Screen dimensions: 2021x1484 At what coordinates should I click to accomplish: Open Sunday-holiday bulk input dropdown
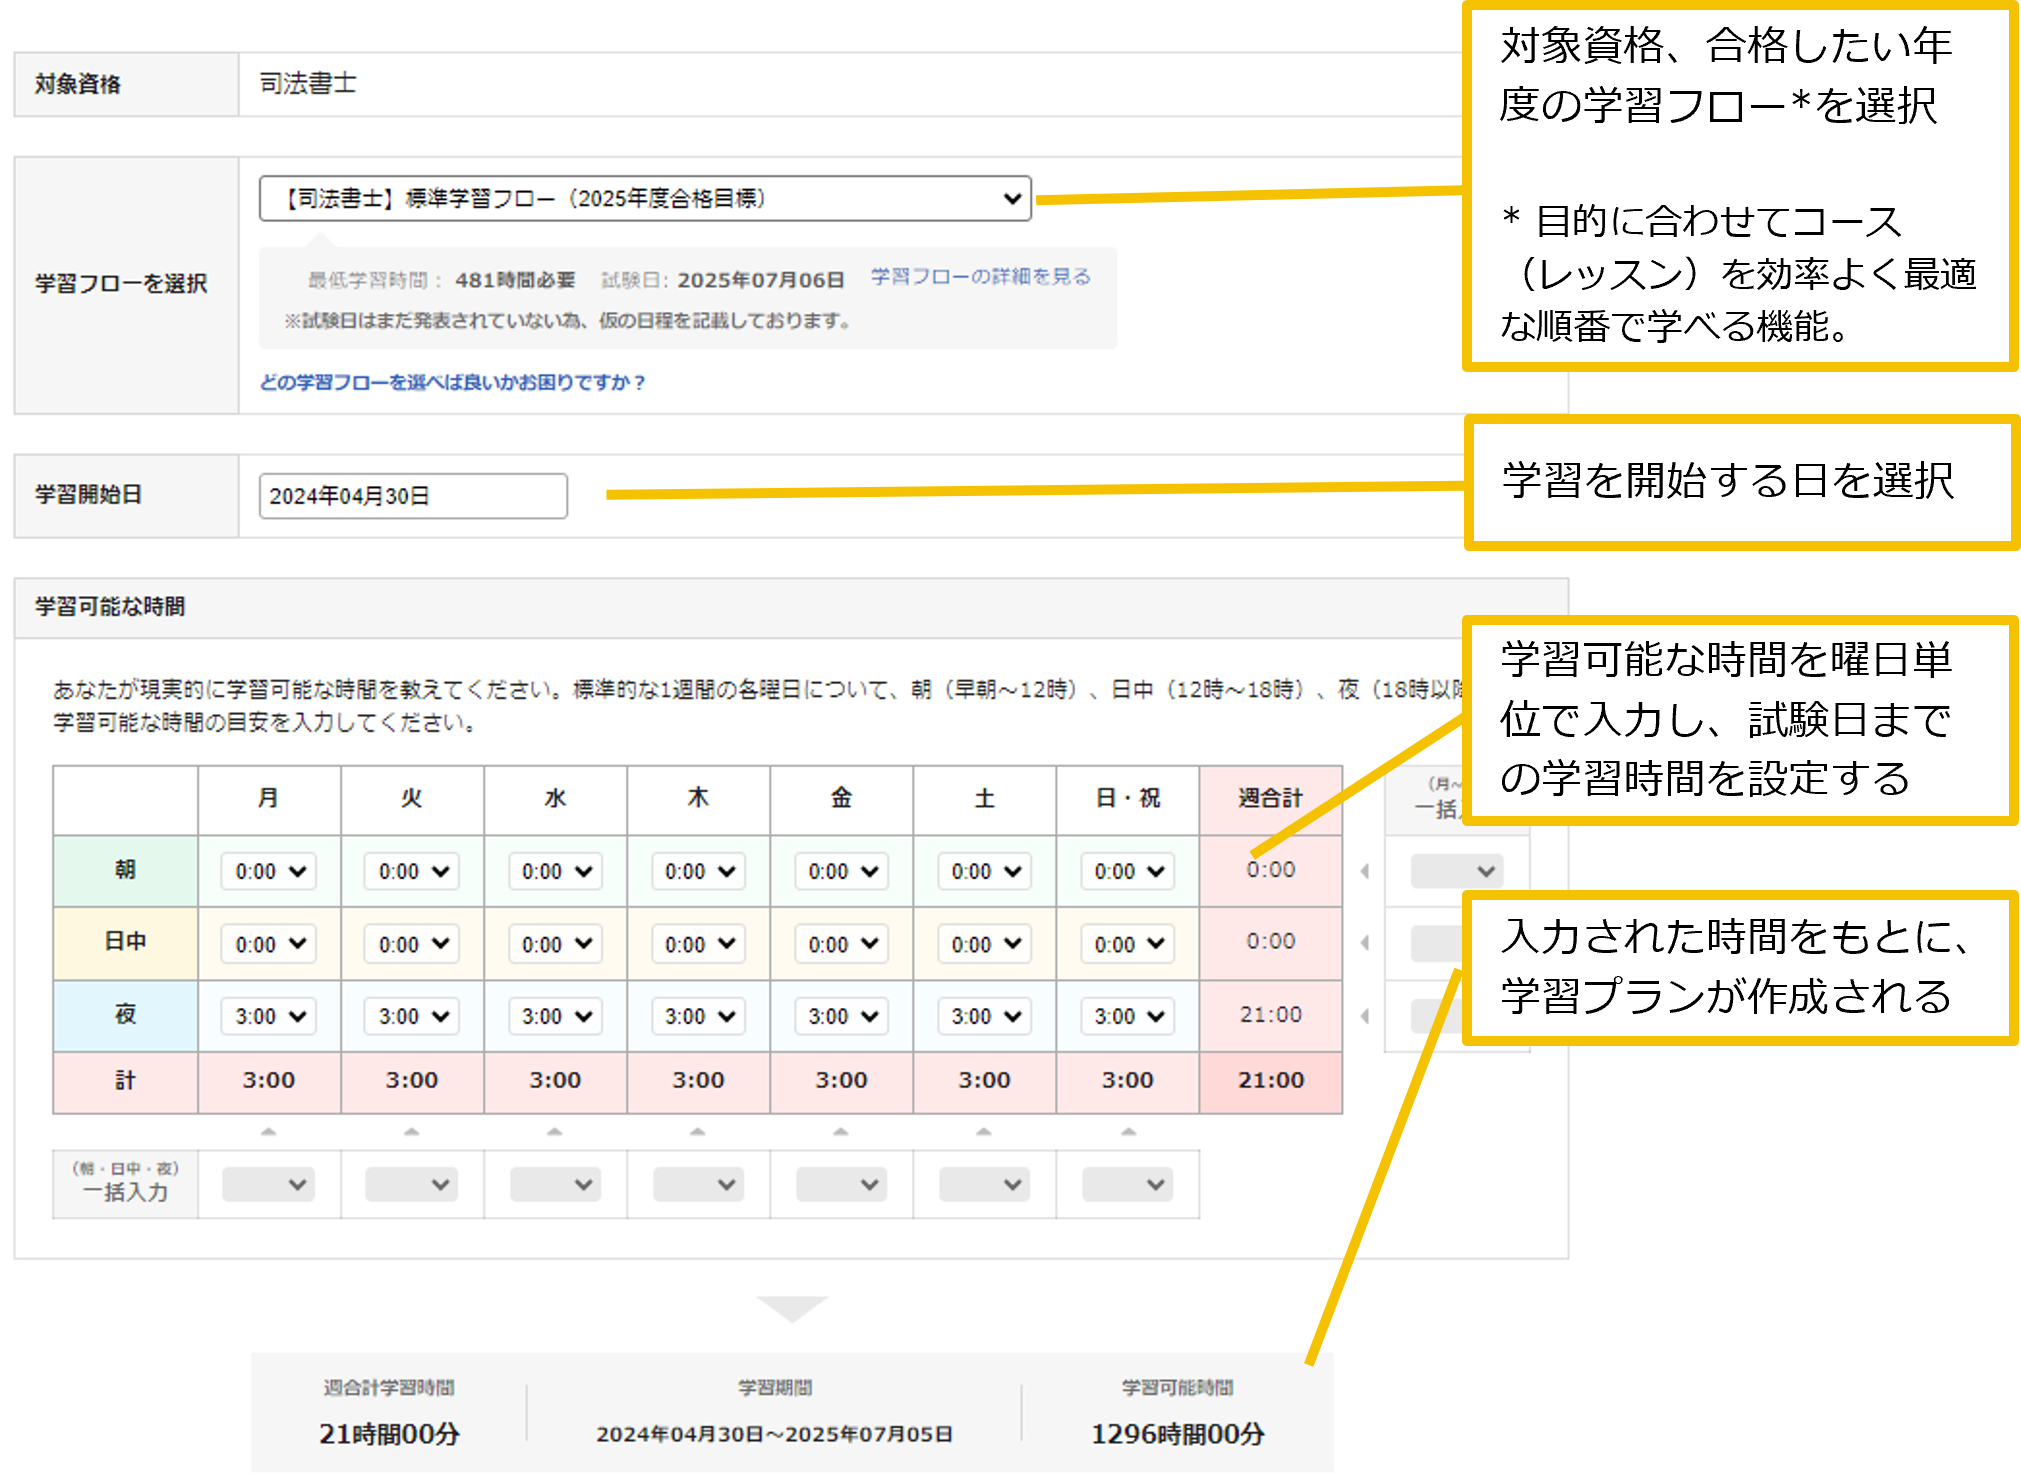pos(1128,1185)
